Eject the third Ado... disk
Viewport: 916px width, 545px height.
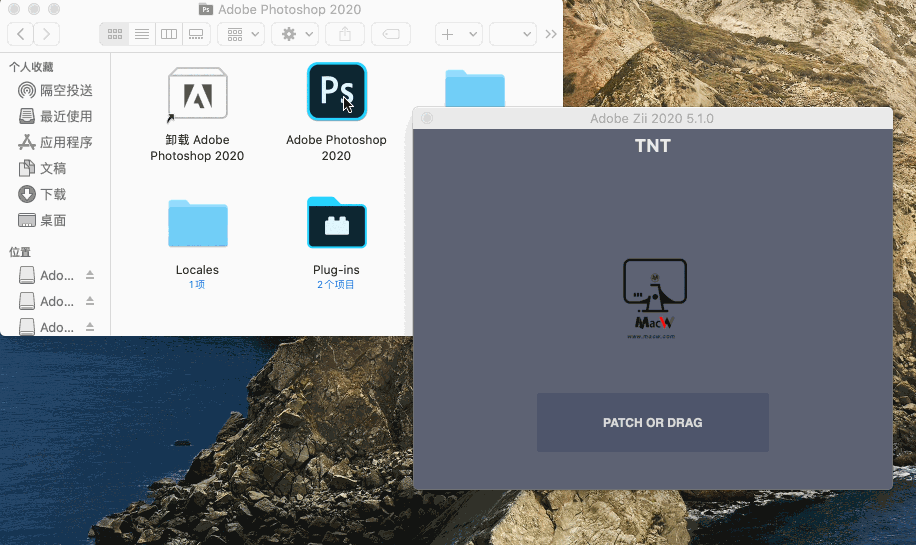pyautogui.click(x=90, y=327)
